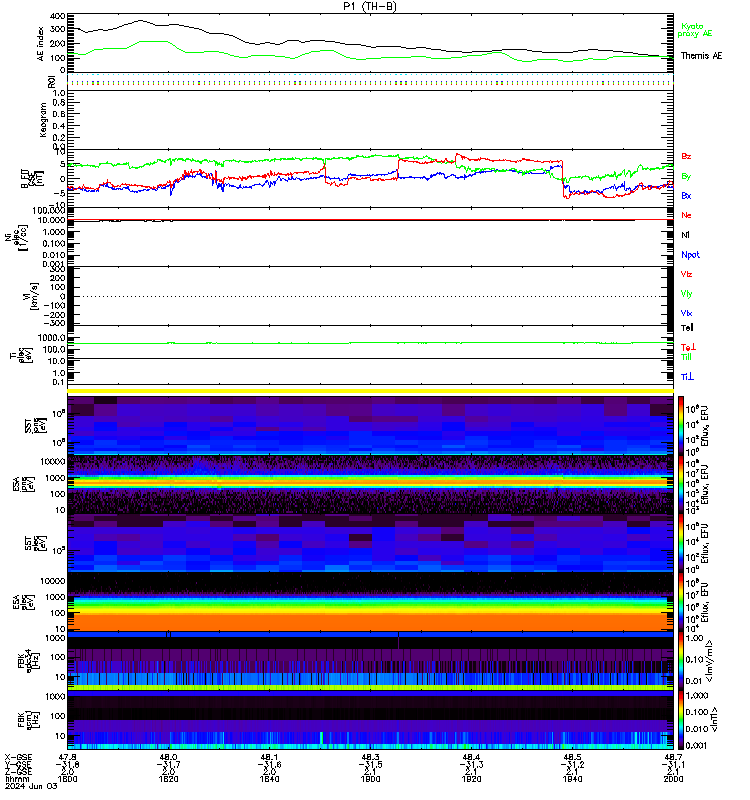Click the blue Npot legend label
The width and height of the screenshot is (750, 800).
point(690,255)
